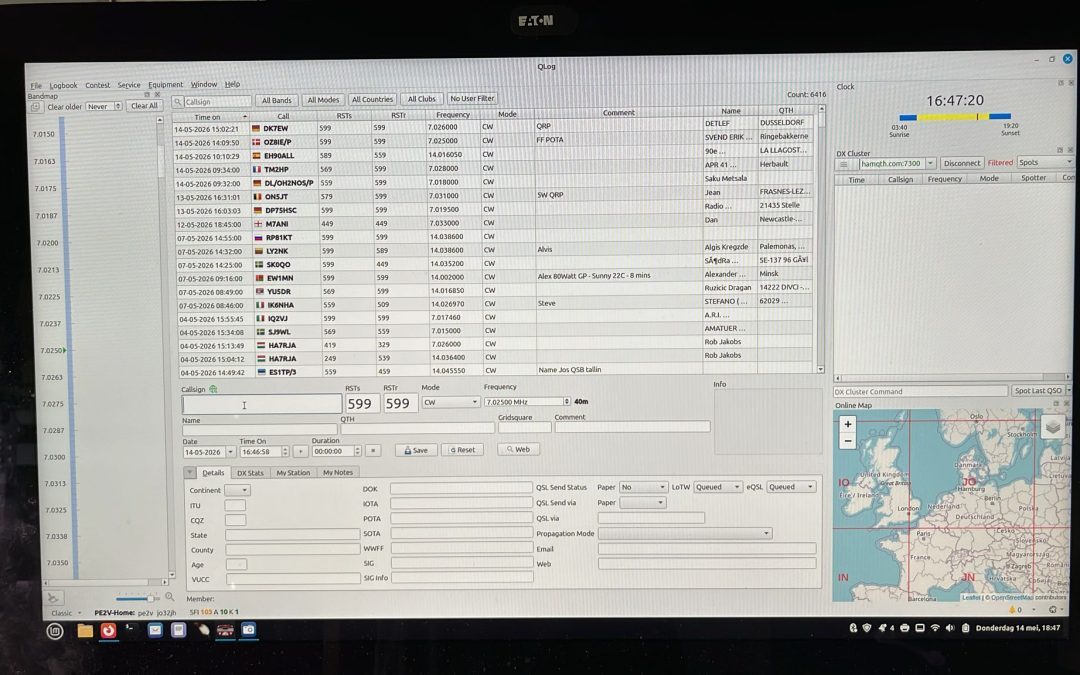The width and height of the screenshot is (1080, 675).
Task: Open the Clear older Never dropdown
Action: tap(104, 107)
